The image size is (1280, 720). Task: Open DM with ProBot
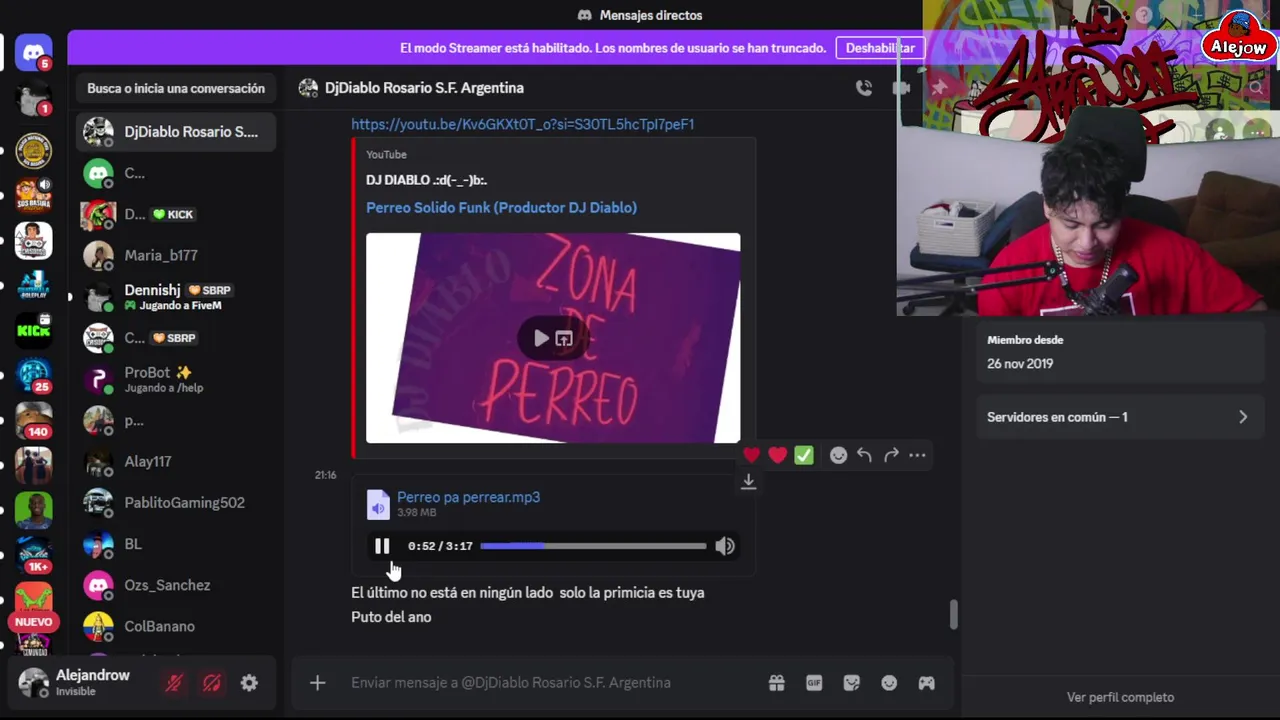pyautogui.click(x=177, y=379)
